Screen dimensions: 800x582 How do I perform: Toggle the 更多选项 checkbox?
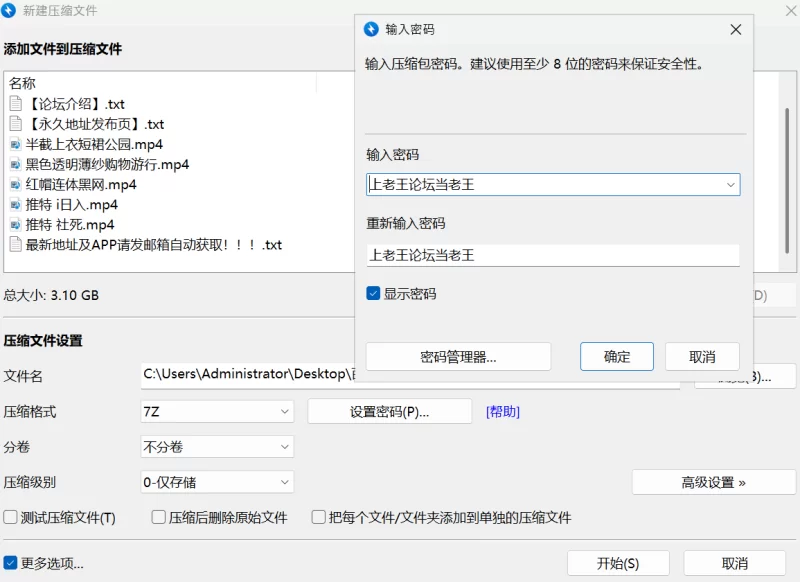10,563
